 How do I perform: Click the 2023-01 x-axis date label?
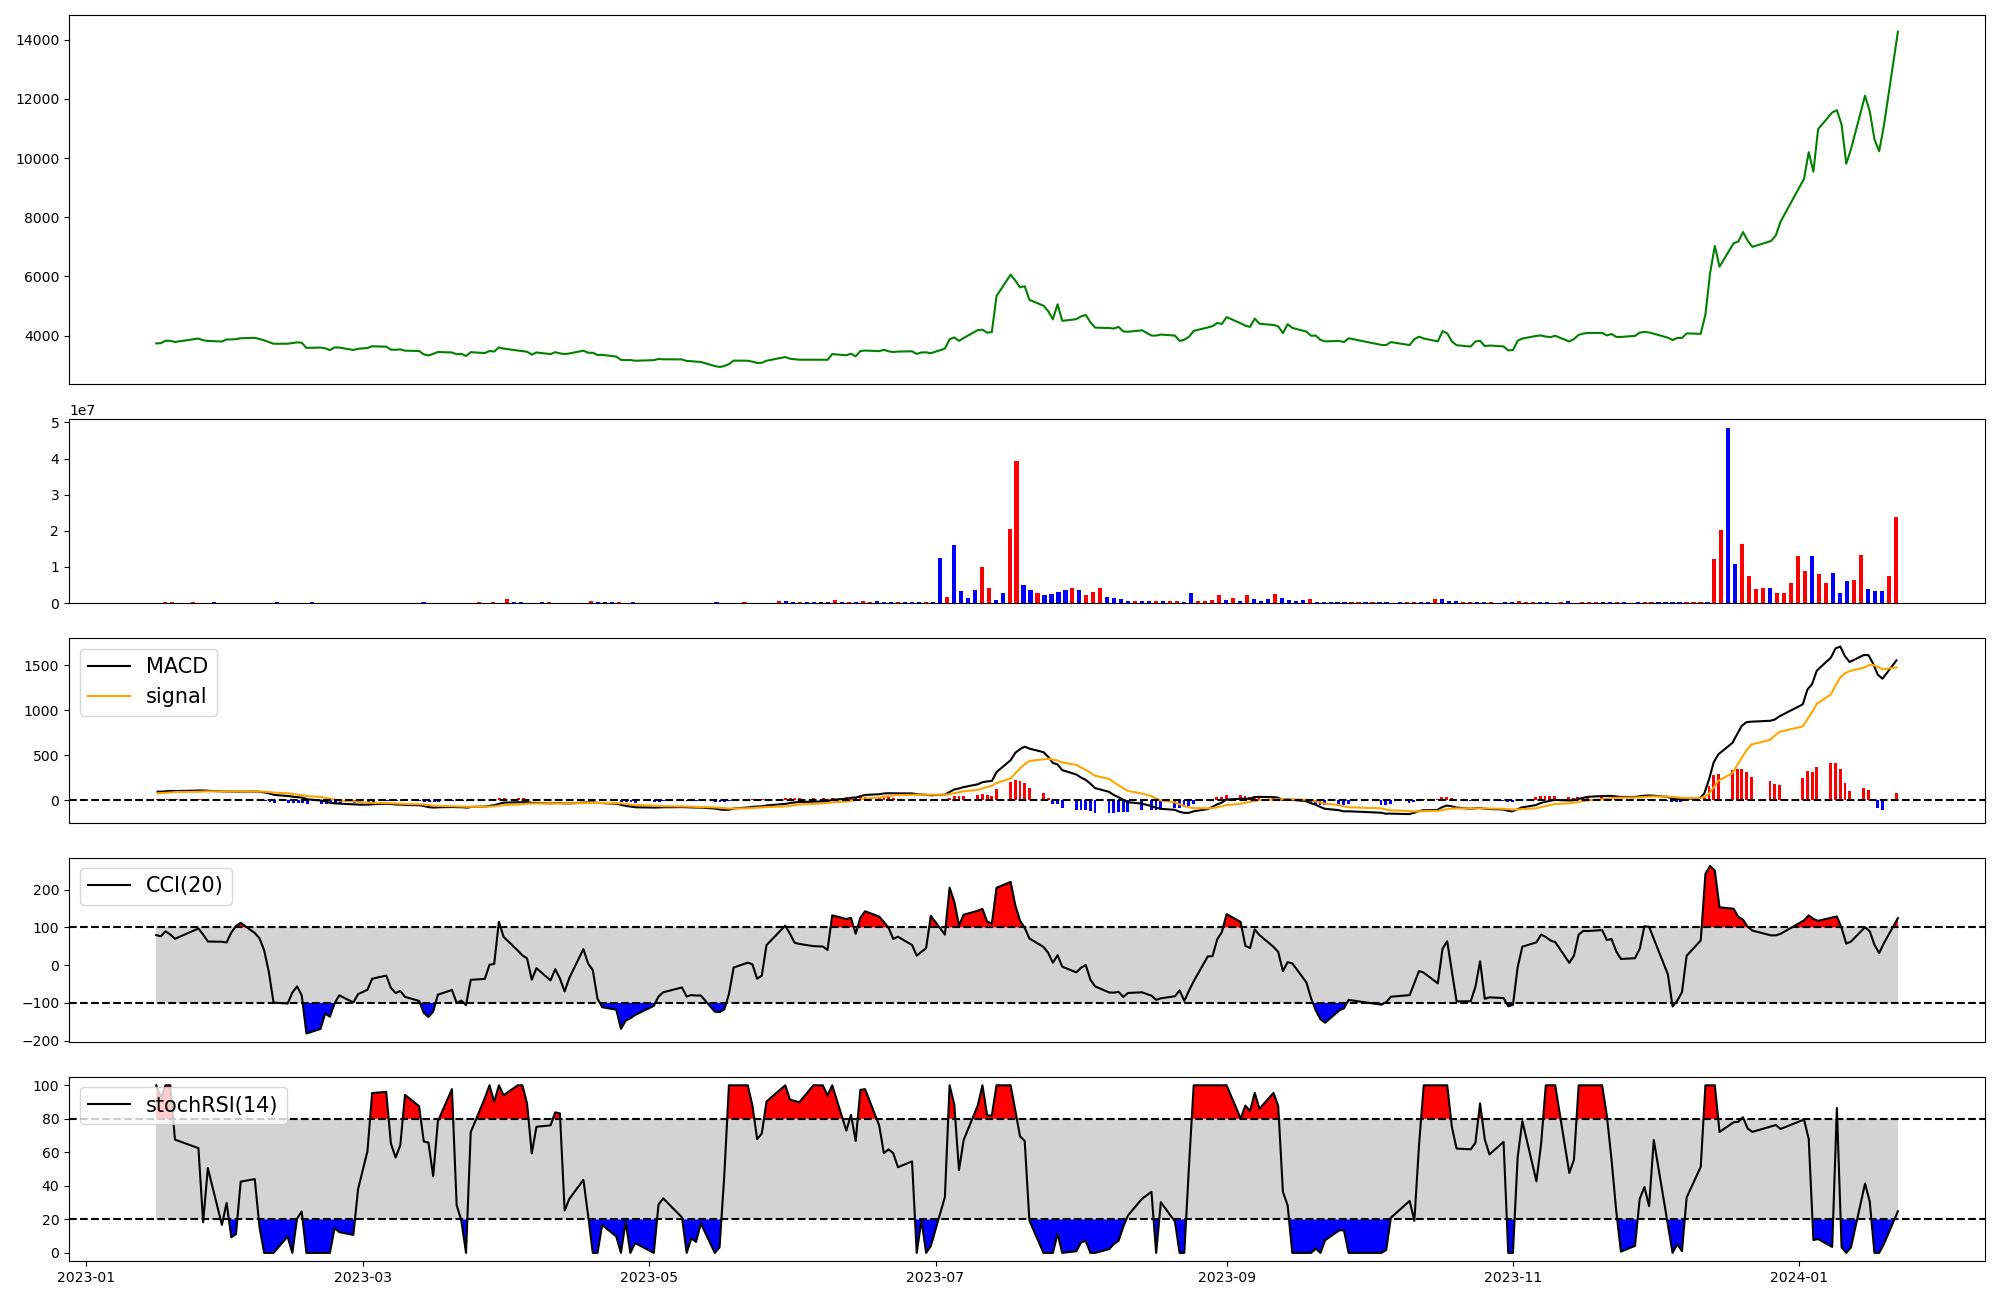click(x=86, y=1277)
